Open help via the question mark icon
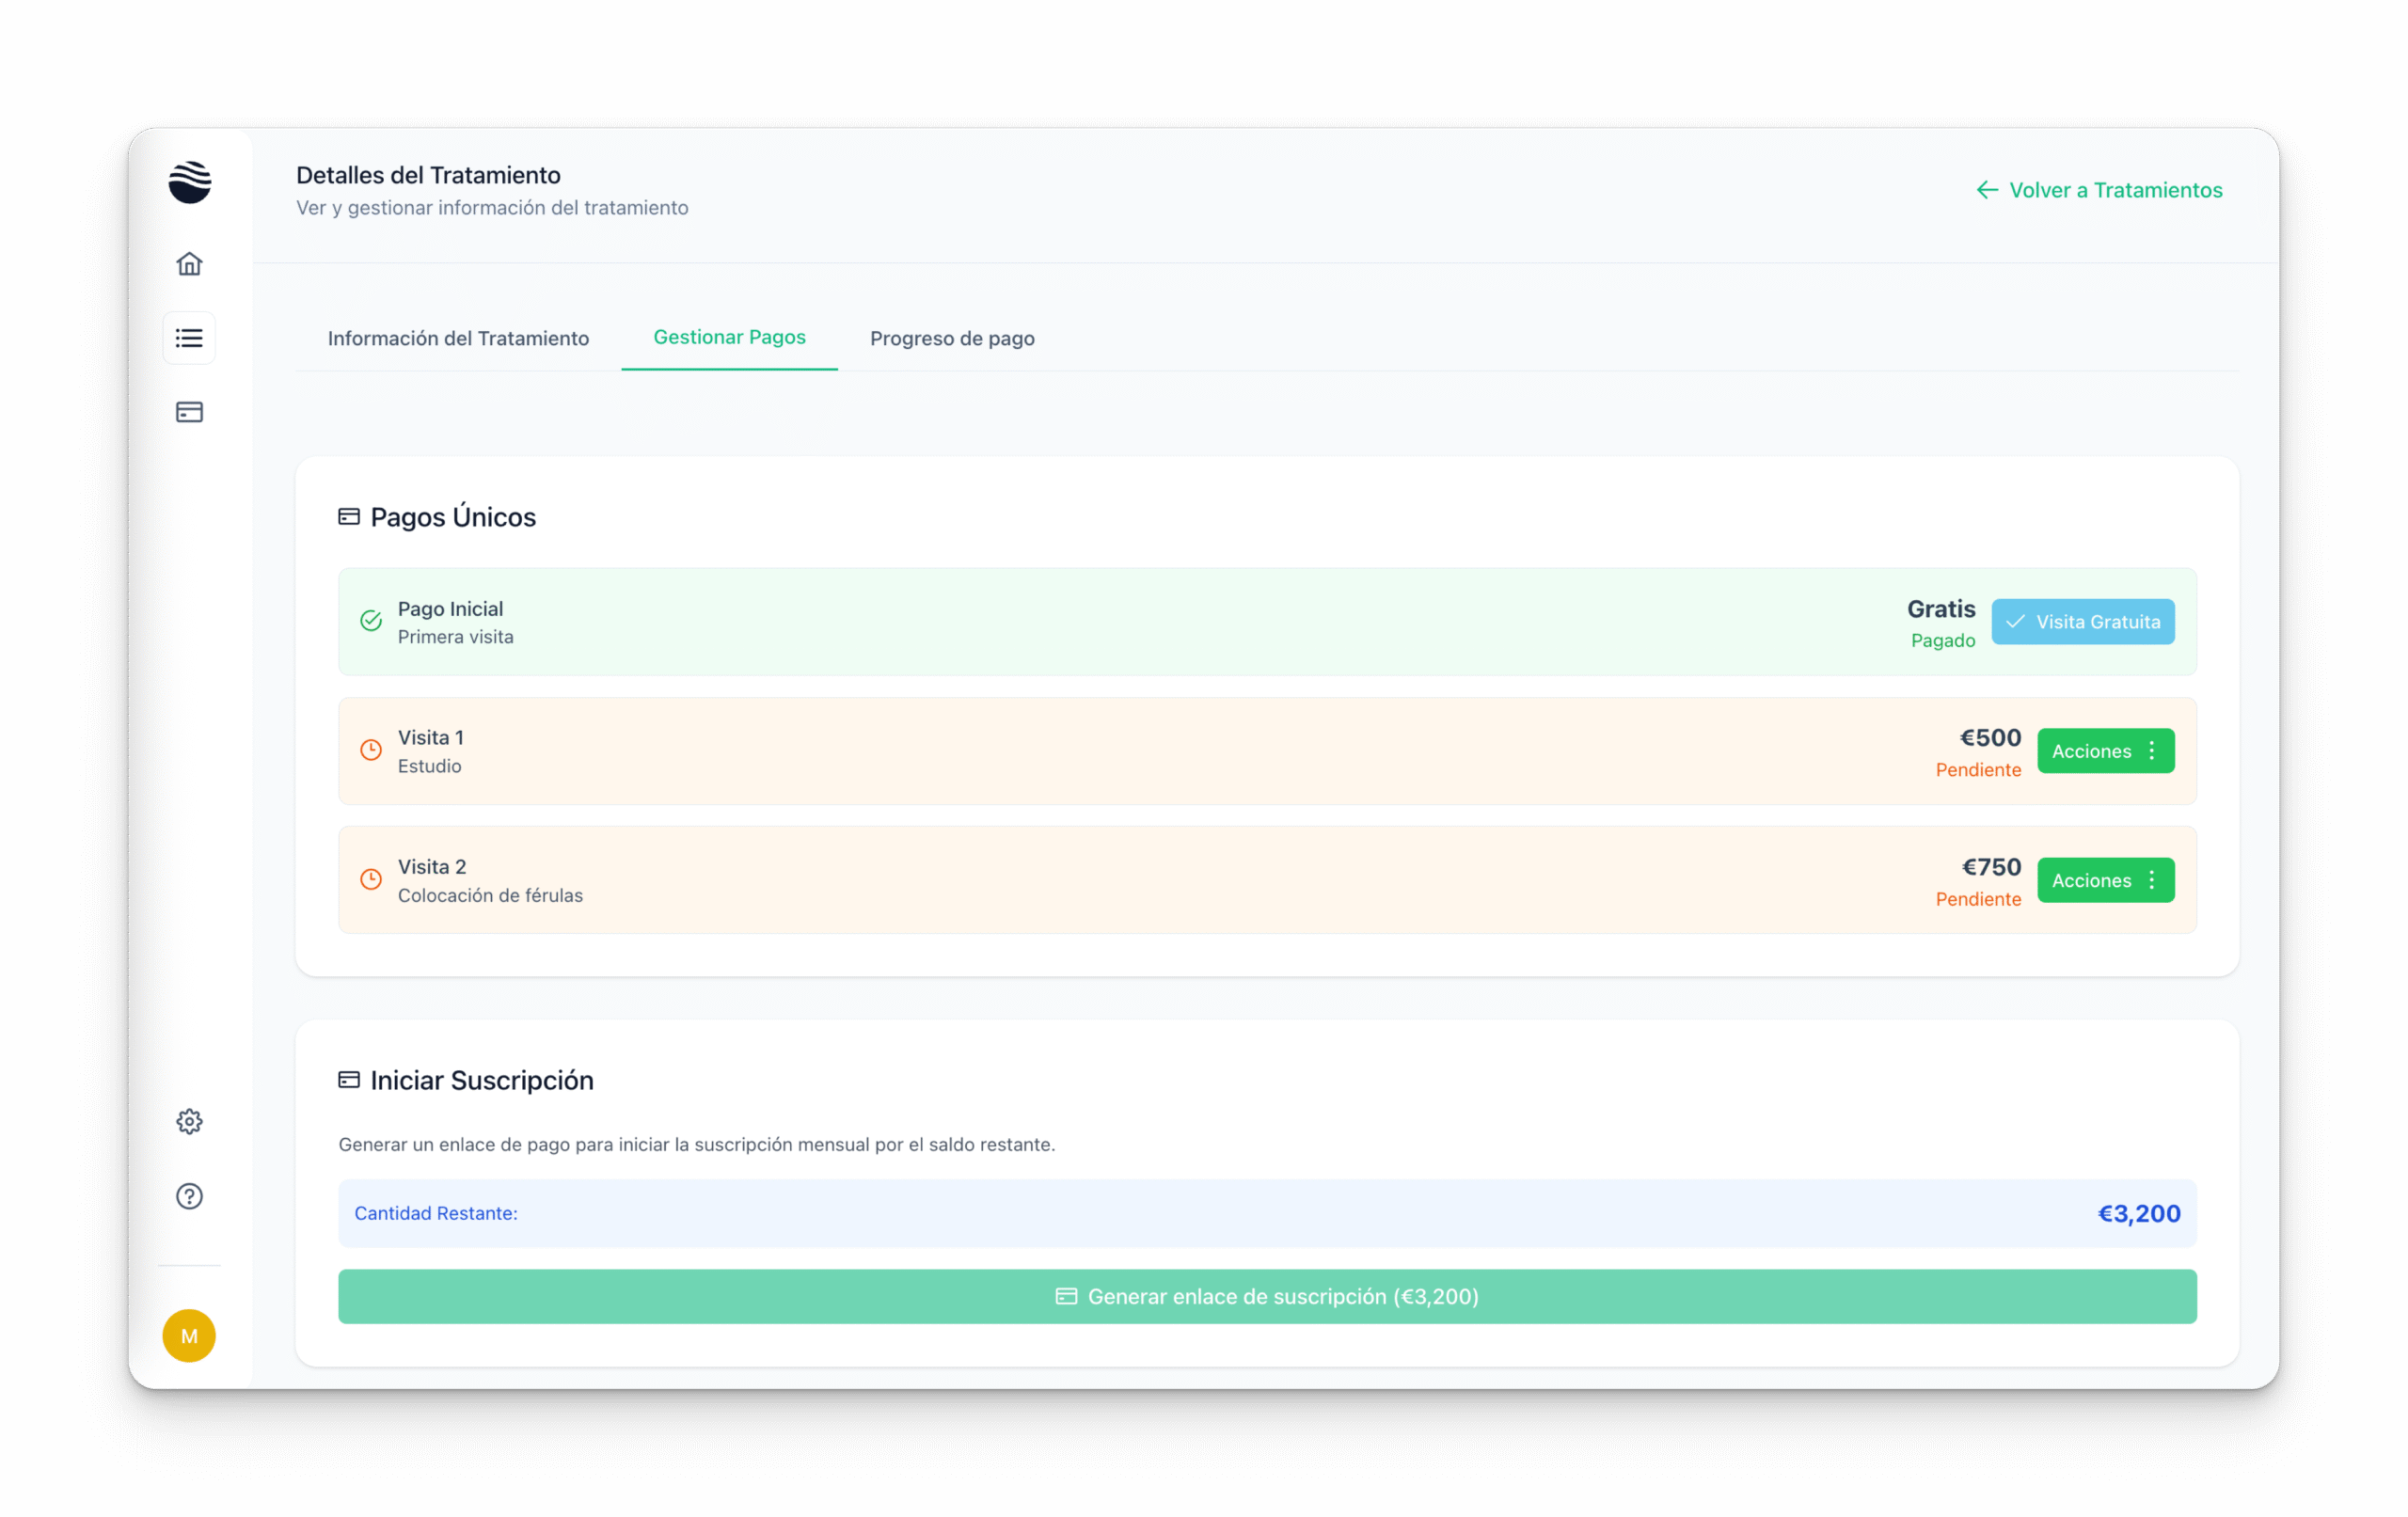Screen dimensions: 2408x1517 (x=189, y=1196)
